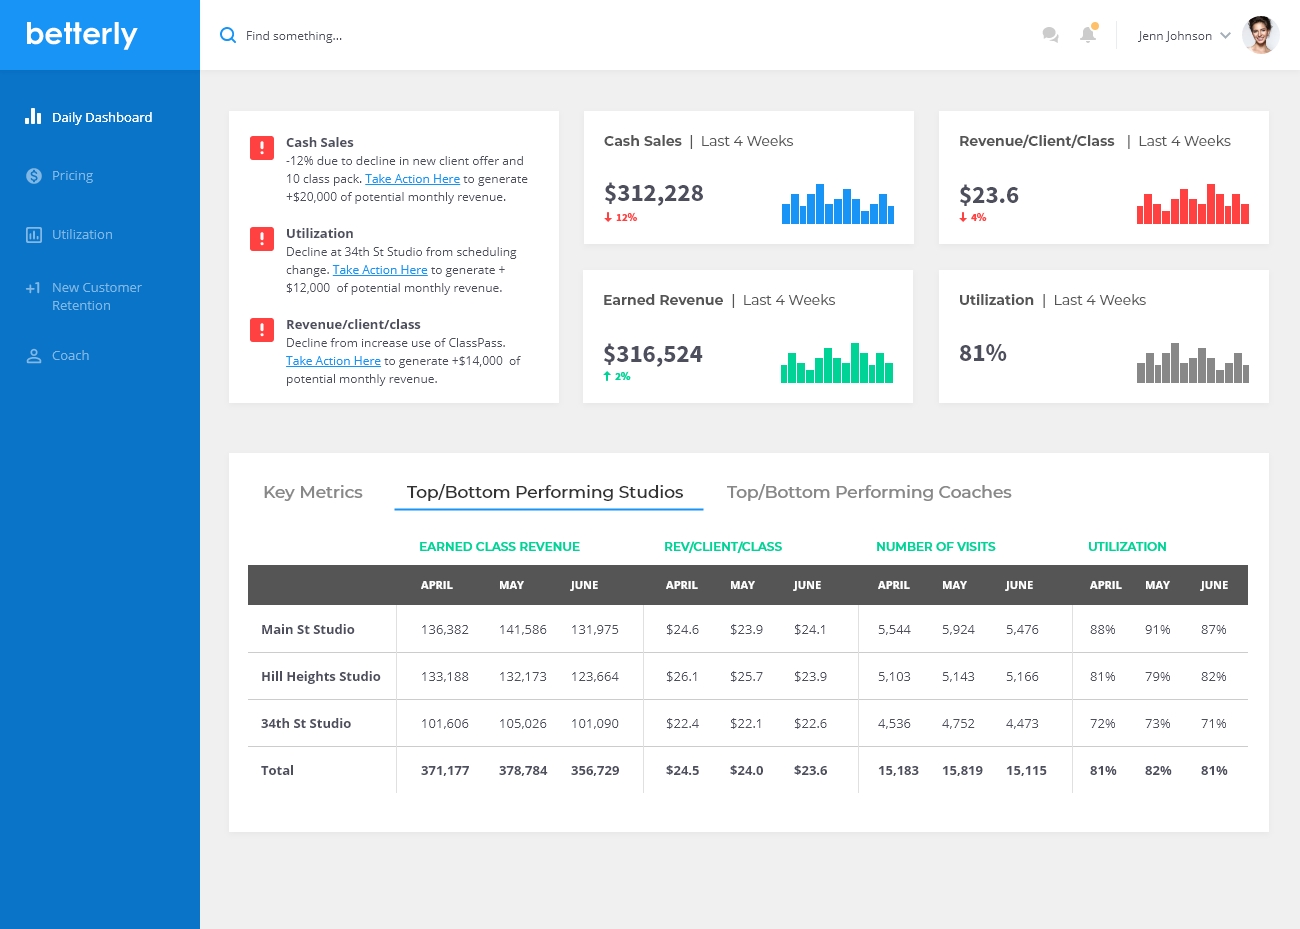
Task: Open the notifications bell
Action: pos(1088,35)
